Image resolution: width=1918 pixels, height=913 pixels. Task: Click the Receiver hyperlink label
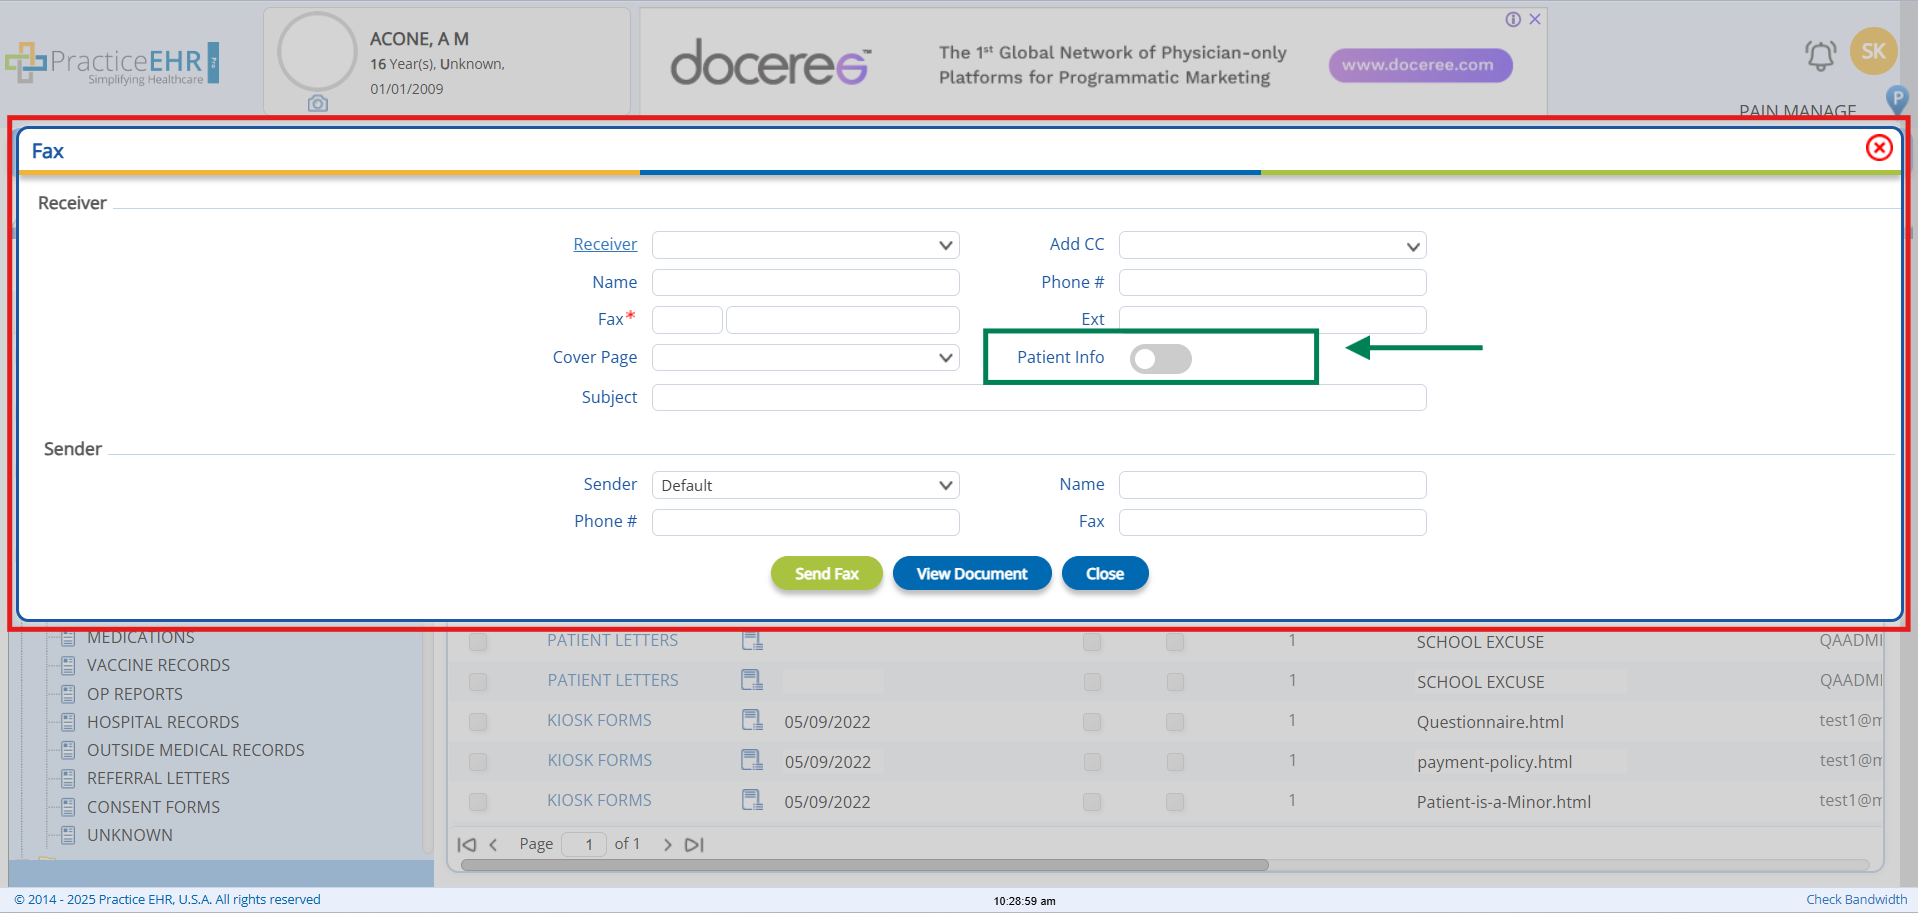pyautogui.click(x=605, y=244)
